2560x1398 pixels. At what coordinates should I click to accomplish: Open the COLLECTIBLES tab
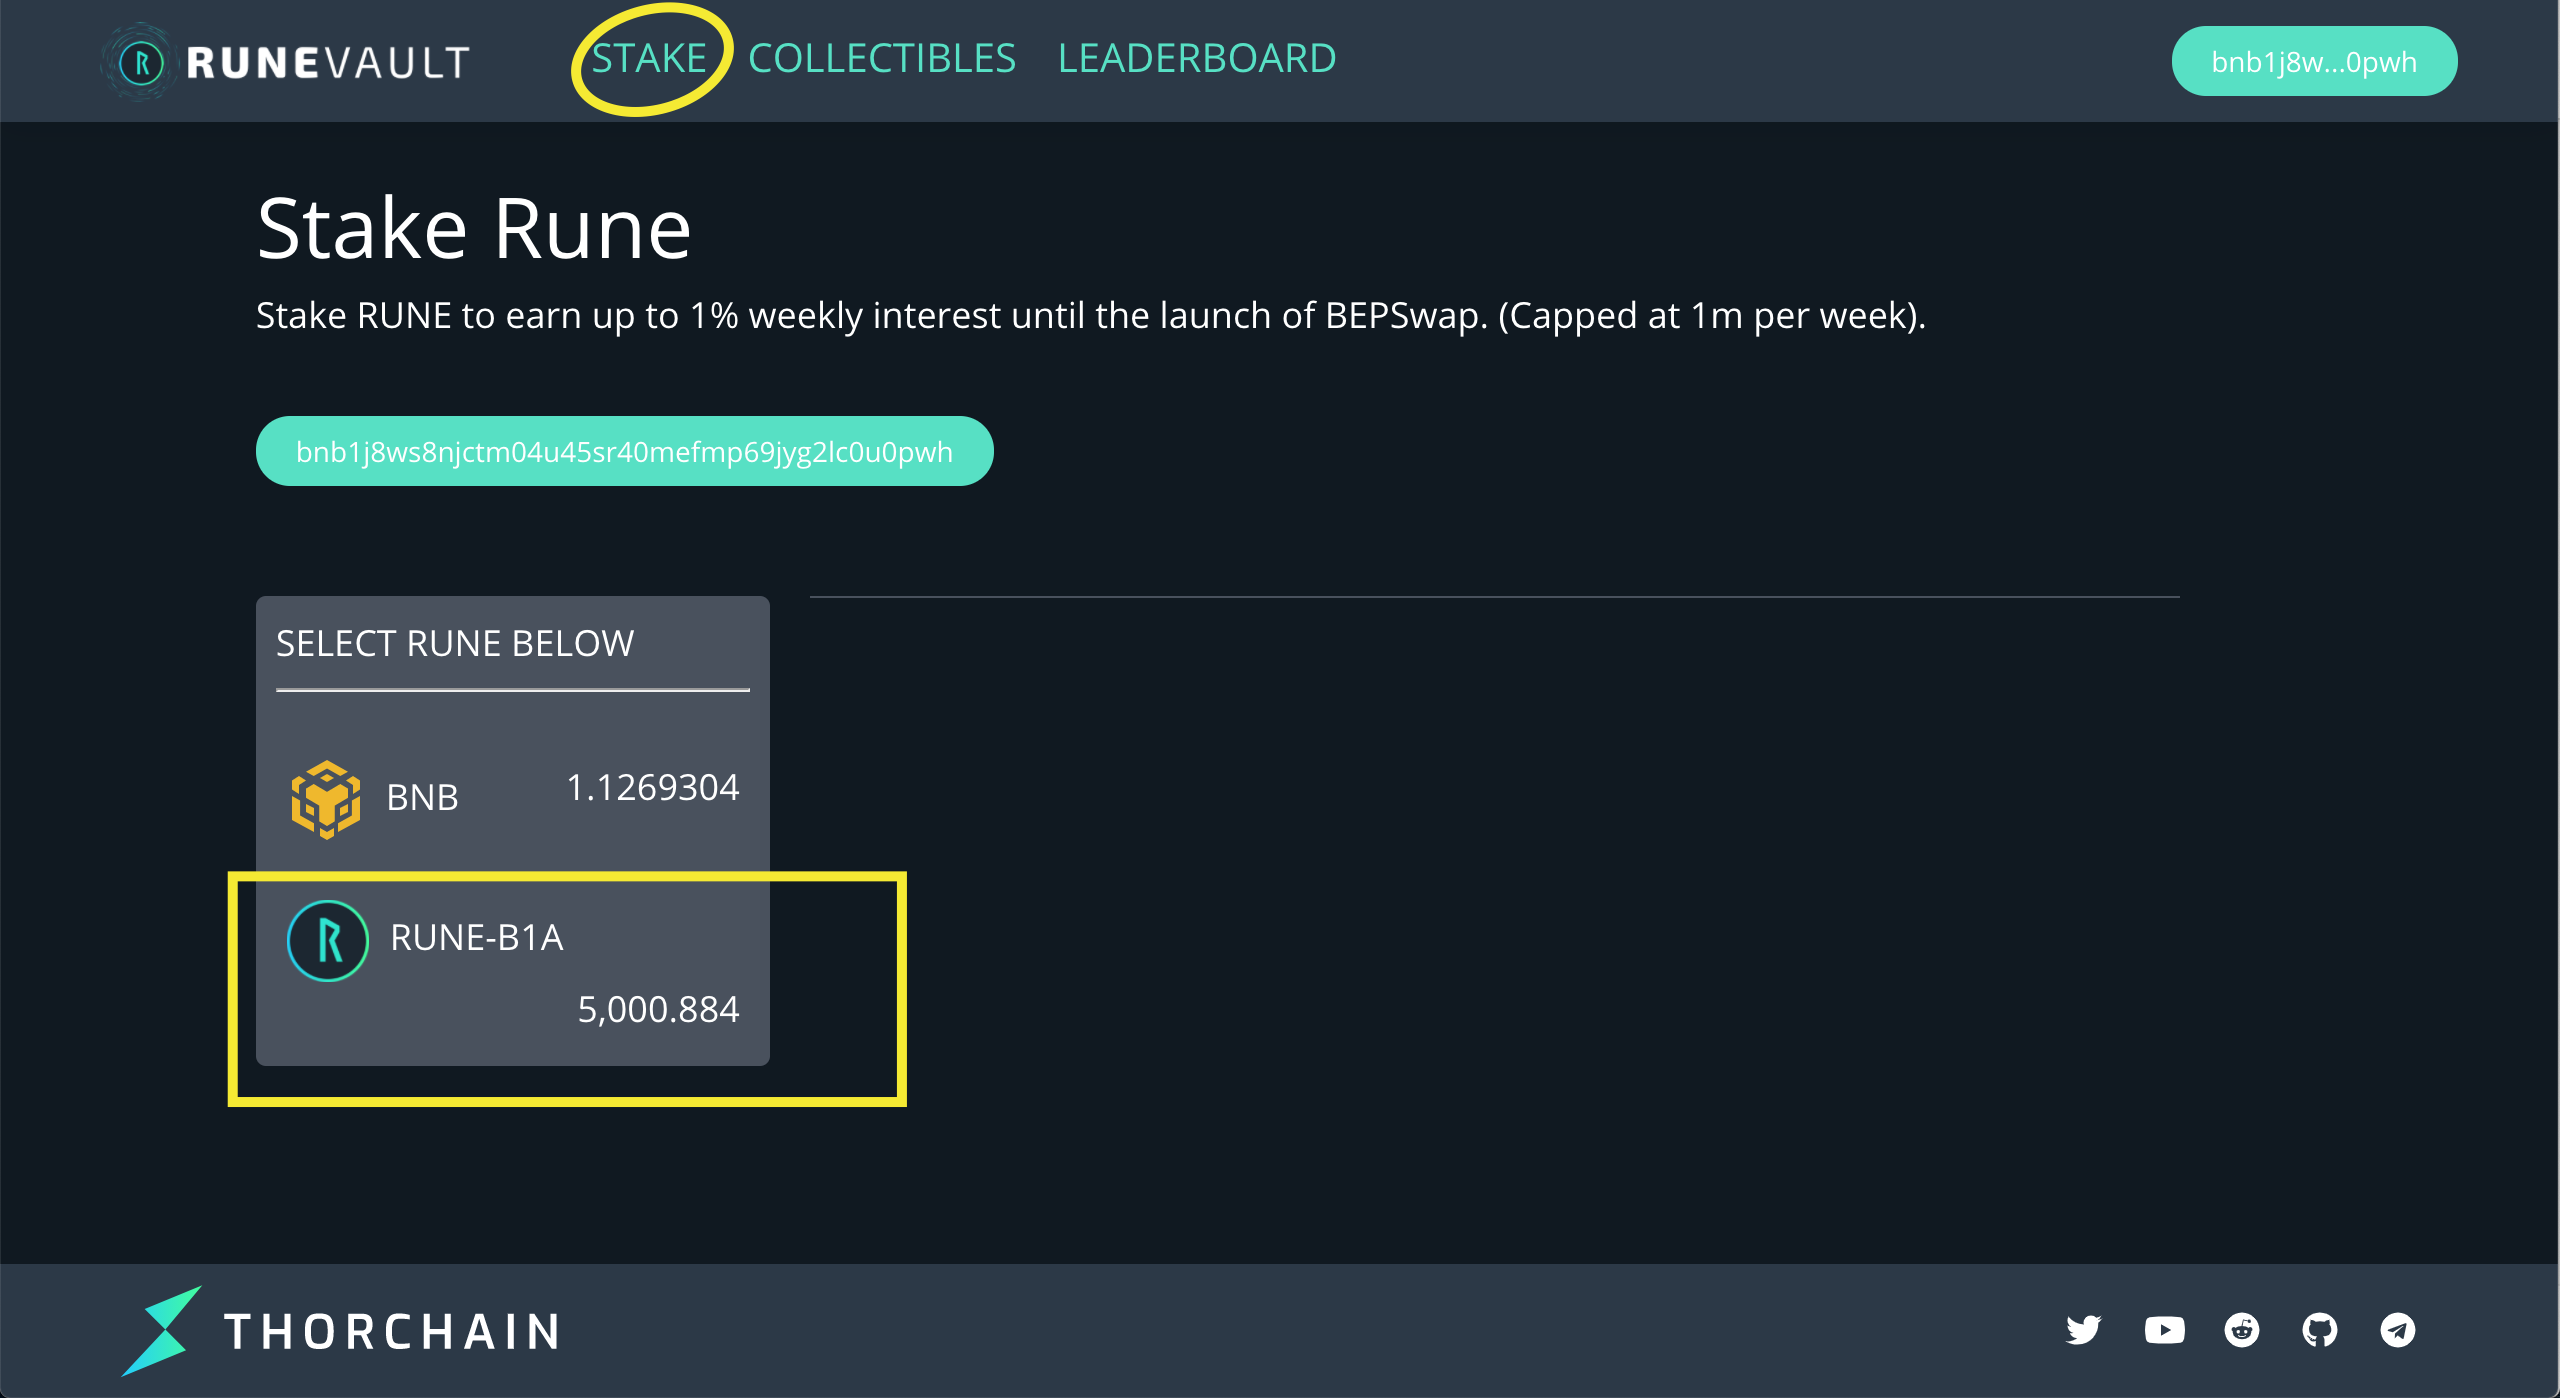[882, 58]
